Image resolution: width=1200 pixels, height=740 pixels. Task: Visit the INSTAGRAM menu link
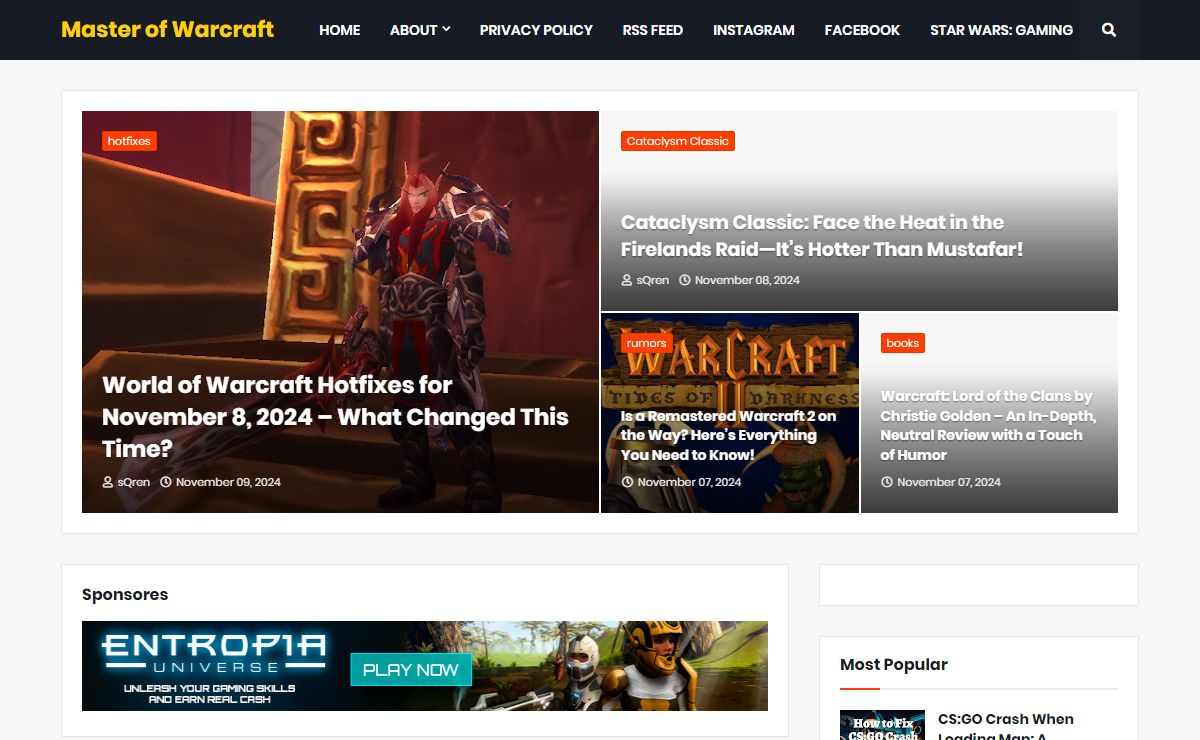pyautogui.click(x=754, y=30)
